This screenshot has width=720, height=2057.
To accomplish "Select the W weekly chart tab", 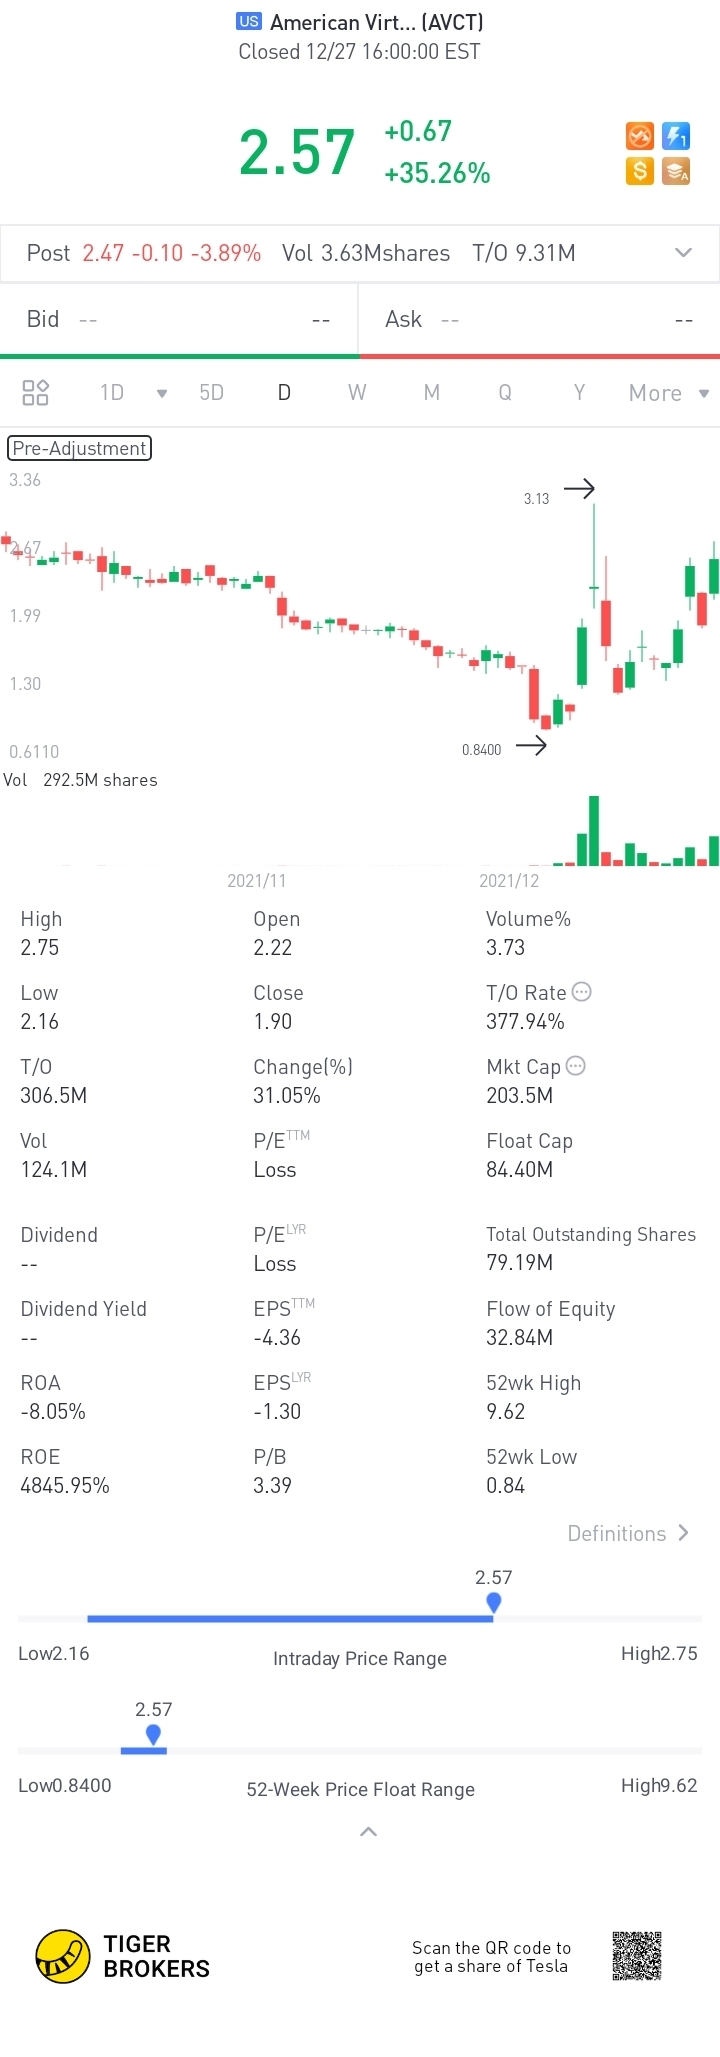I will point(357,392).
